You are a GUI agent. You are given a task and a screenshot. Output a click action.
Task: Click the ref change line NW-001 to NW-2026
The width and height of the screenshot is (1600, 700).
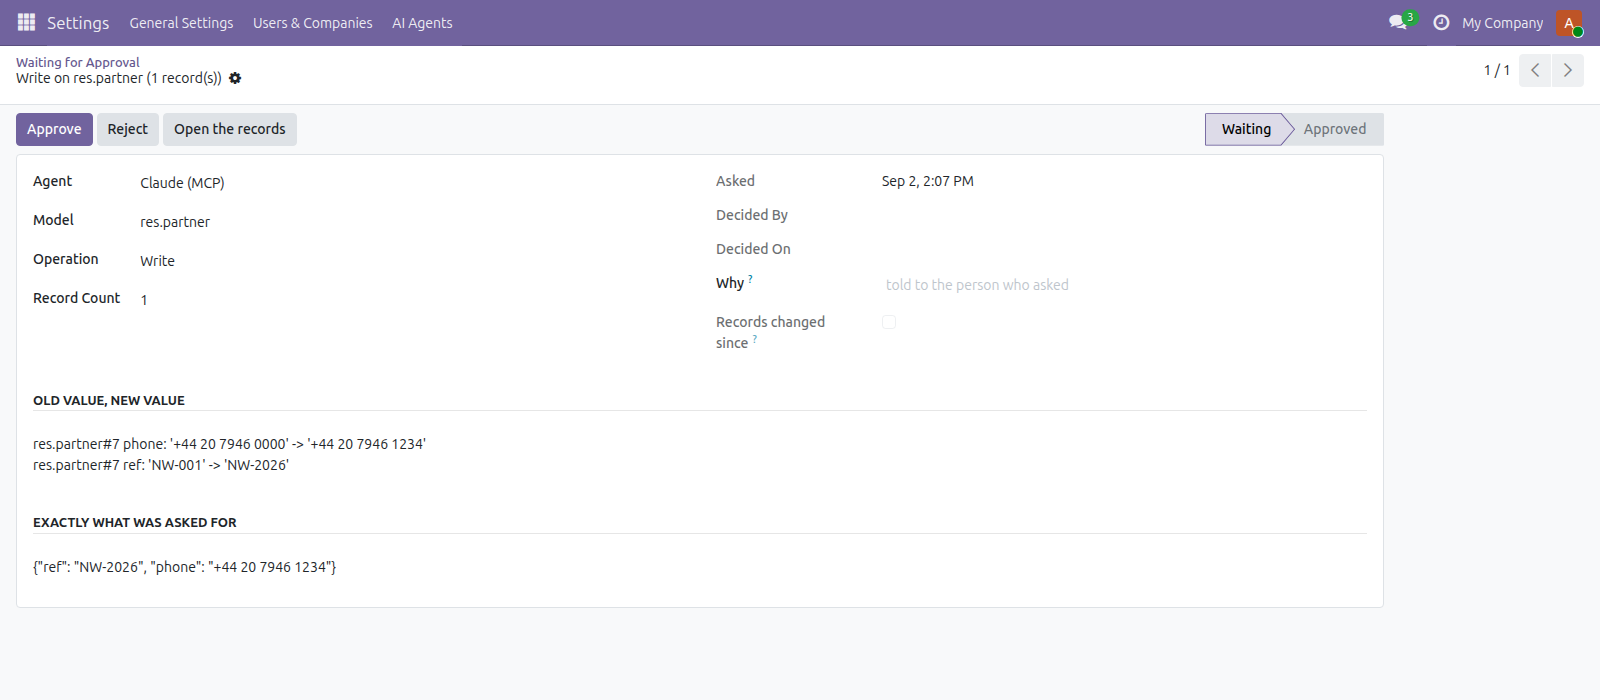point(161,465)
